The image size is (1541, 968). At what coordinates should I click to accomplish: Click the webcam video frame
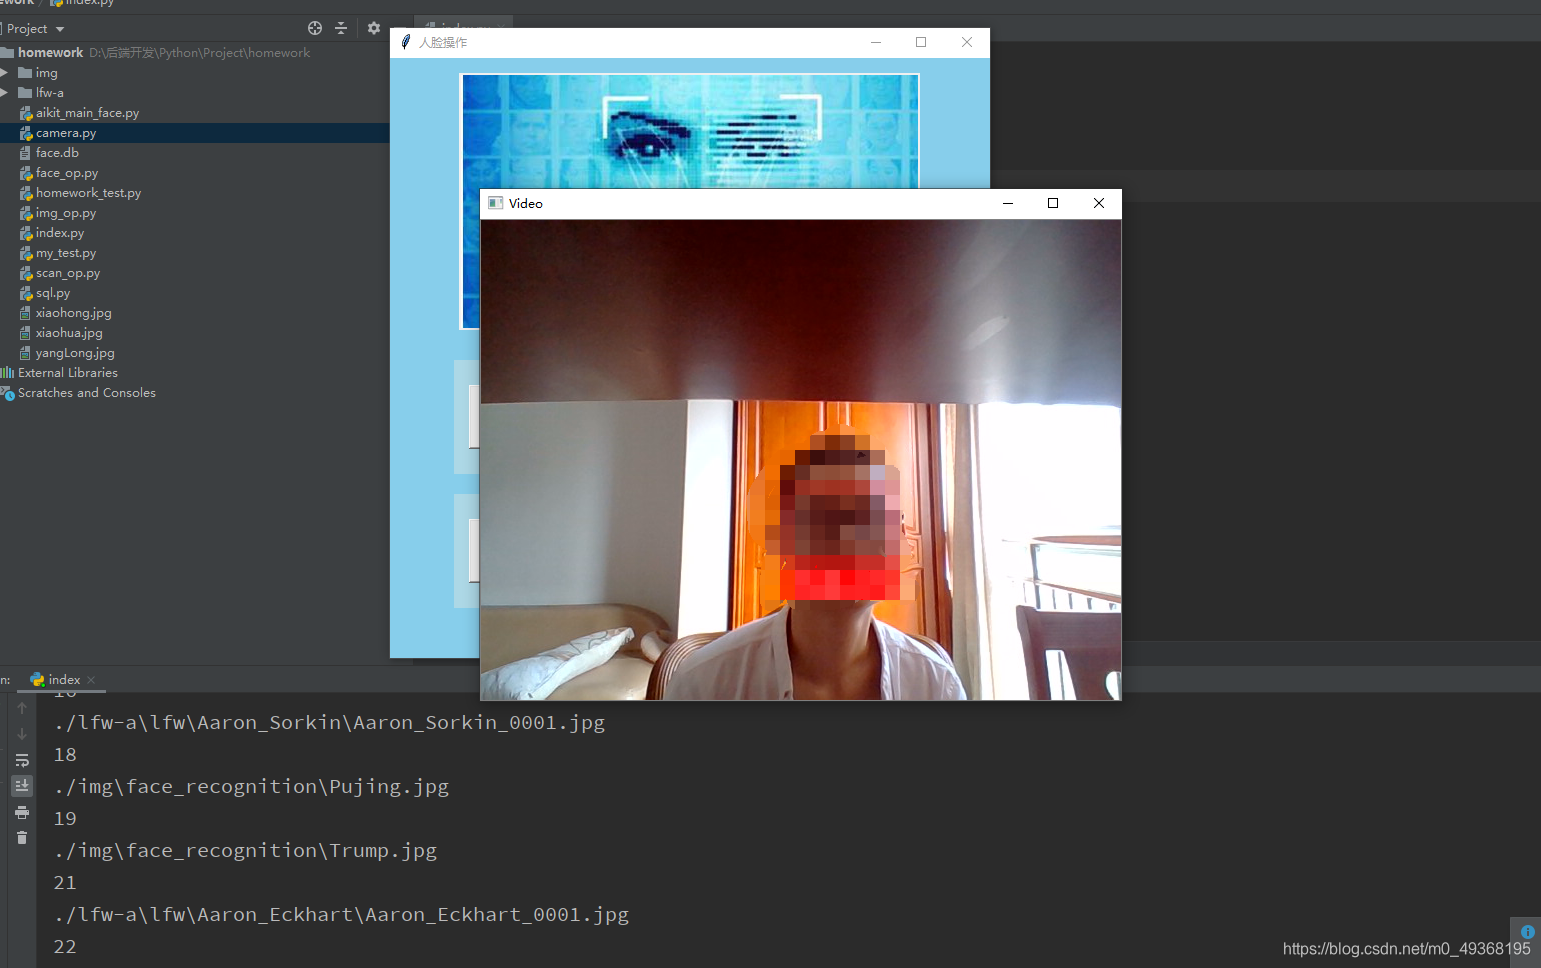(x=801, y=460)
